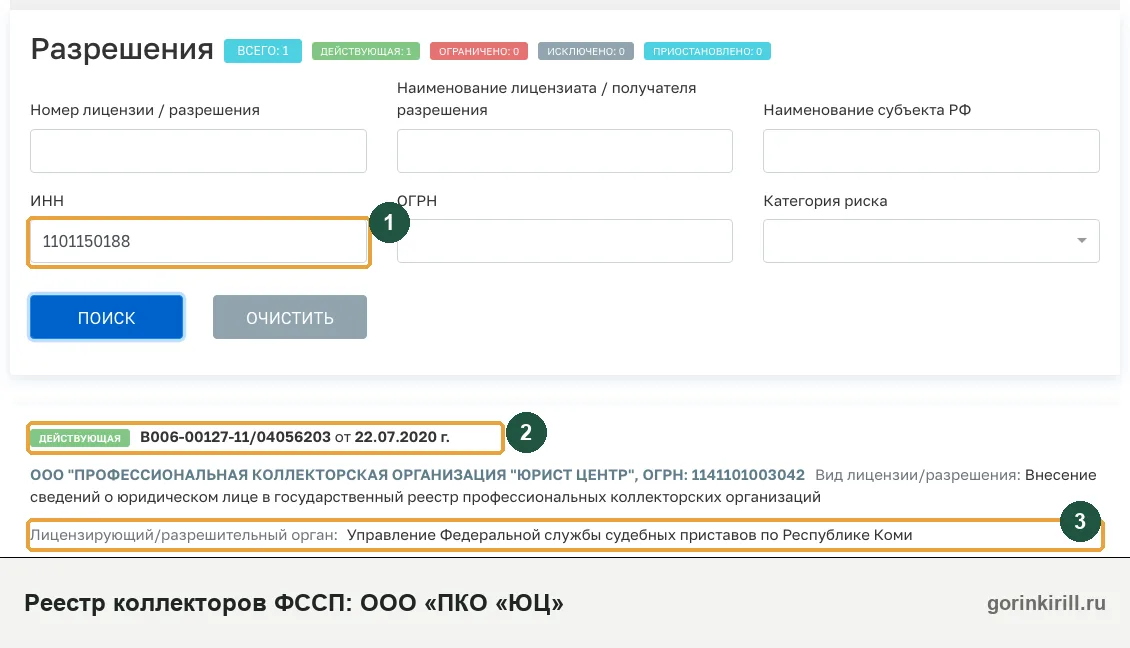
Task: Focus the ОГРН input field
Action: click(x=564, y=241)
